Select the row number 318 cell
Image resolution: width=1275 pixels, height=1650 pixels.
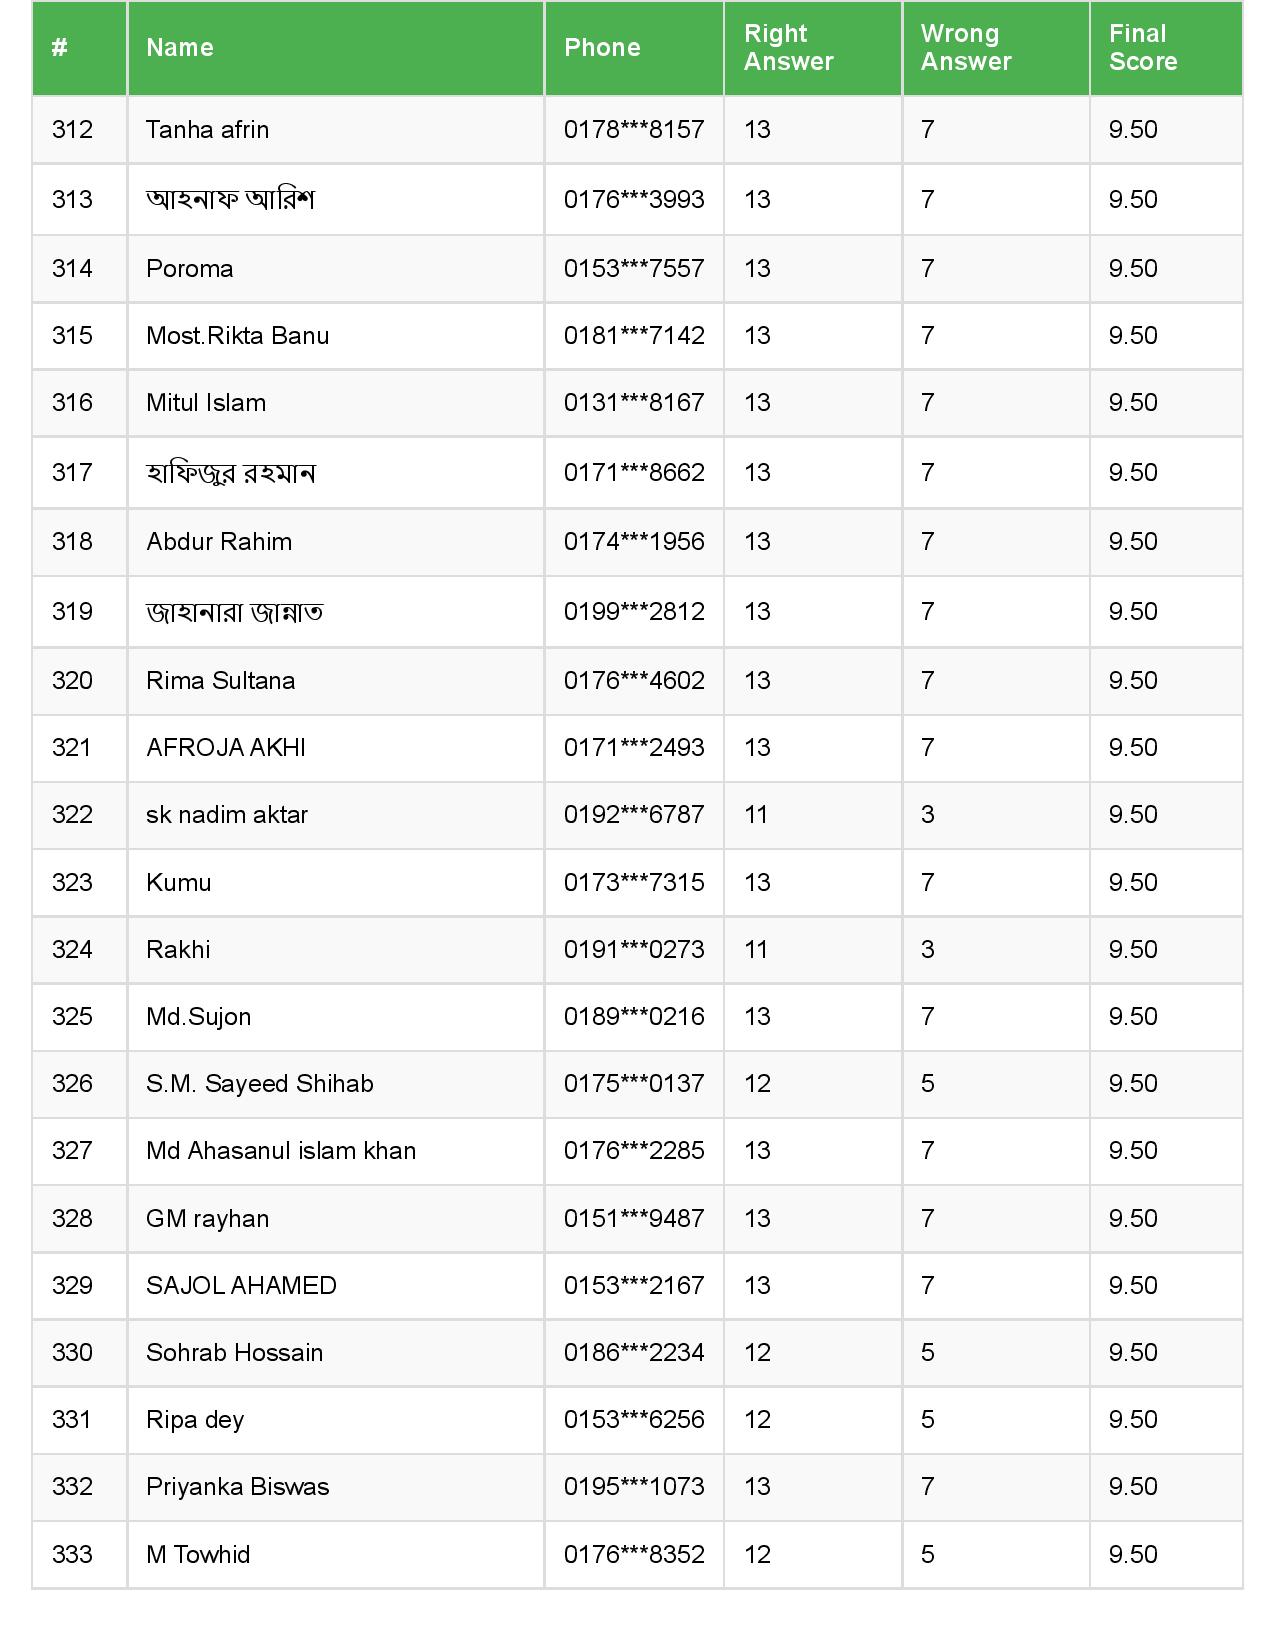(x=72, y=542)
